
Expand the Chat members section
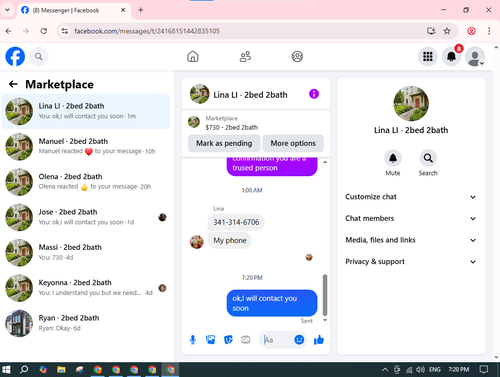(x=411, y=218)
